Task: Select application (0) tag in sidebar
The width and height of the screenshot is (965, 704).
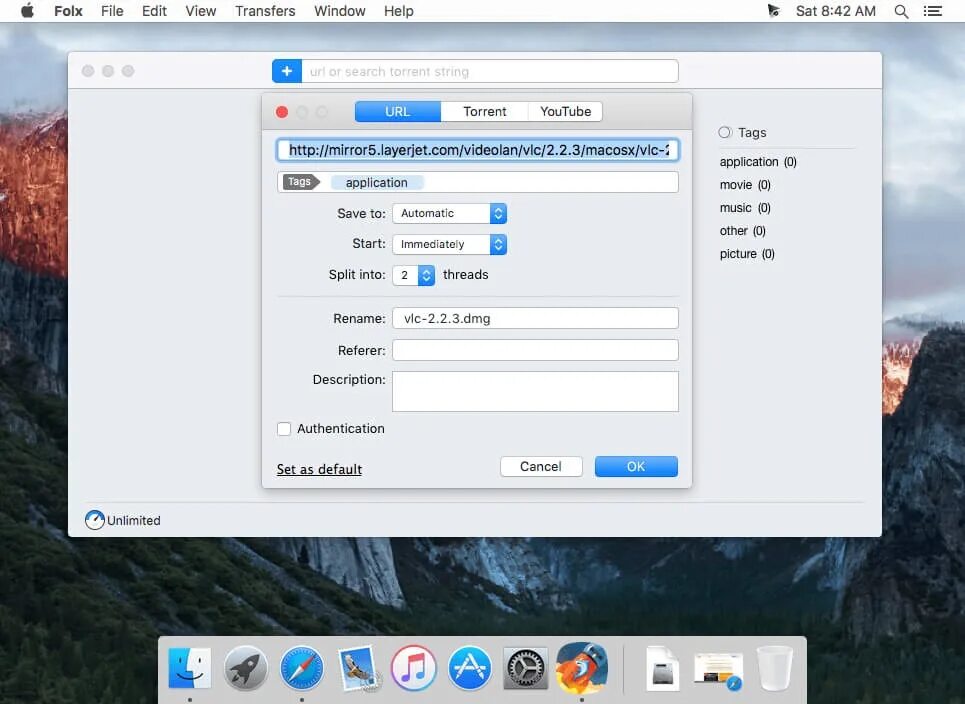Action: [x=758, y=162]
